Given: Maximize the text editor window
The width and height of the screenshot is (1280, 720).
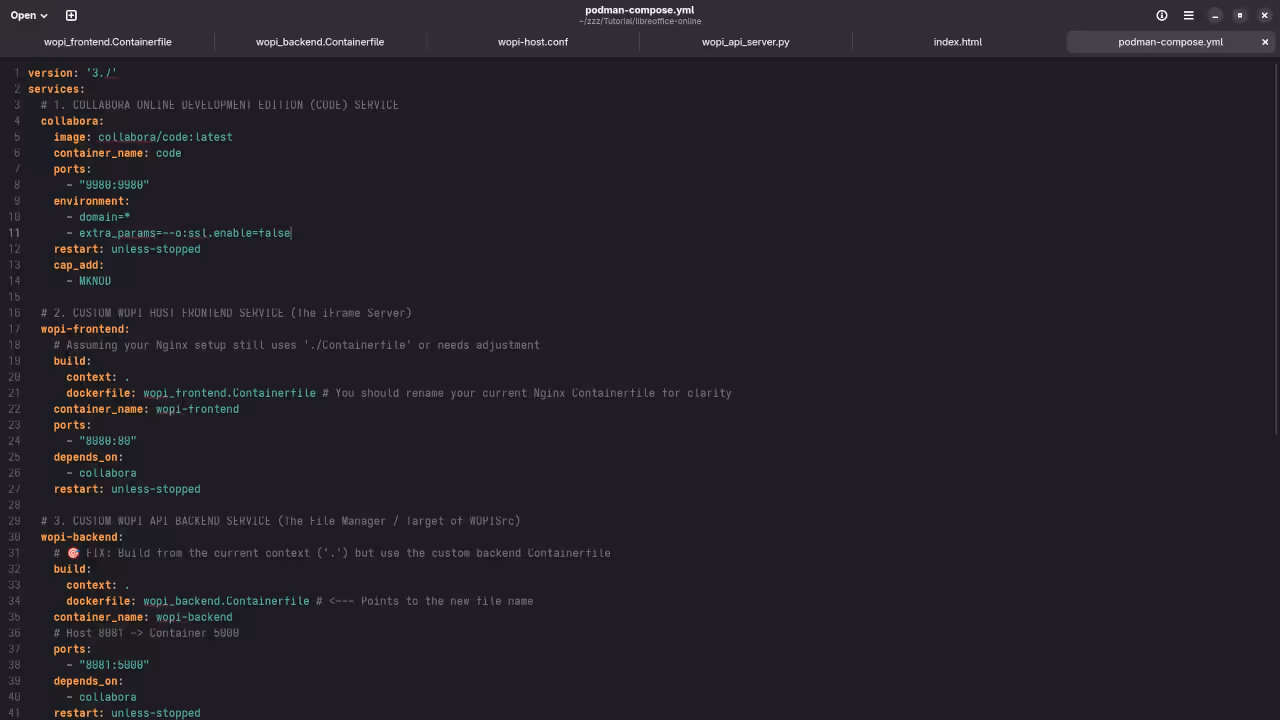Looking at the screenshot, I should coord(1239,15).
